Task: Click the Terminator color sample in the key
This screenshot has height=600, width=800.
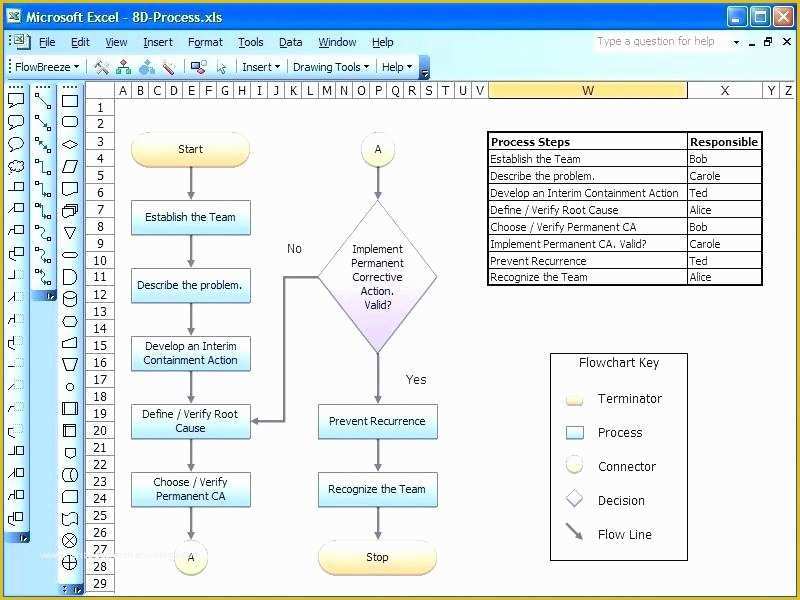Action: tap(574, 399)
